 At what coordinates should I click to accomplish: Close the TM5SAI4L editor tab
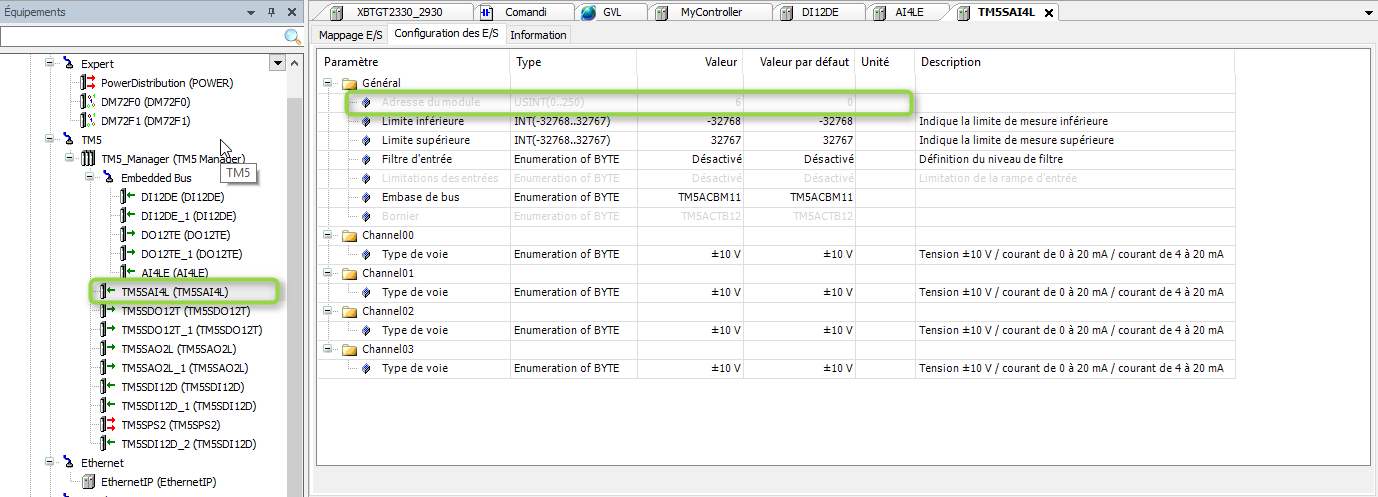1048,13
